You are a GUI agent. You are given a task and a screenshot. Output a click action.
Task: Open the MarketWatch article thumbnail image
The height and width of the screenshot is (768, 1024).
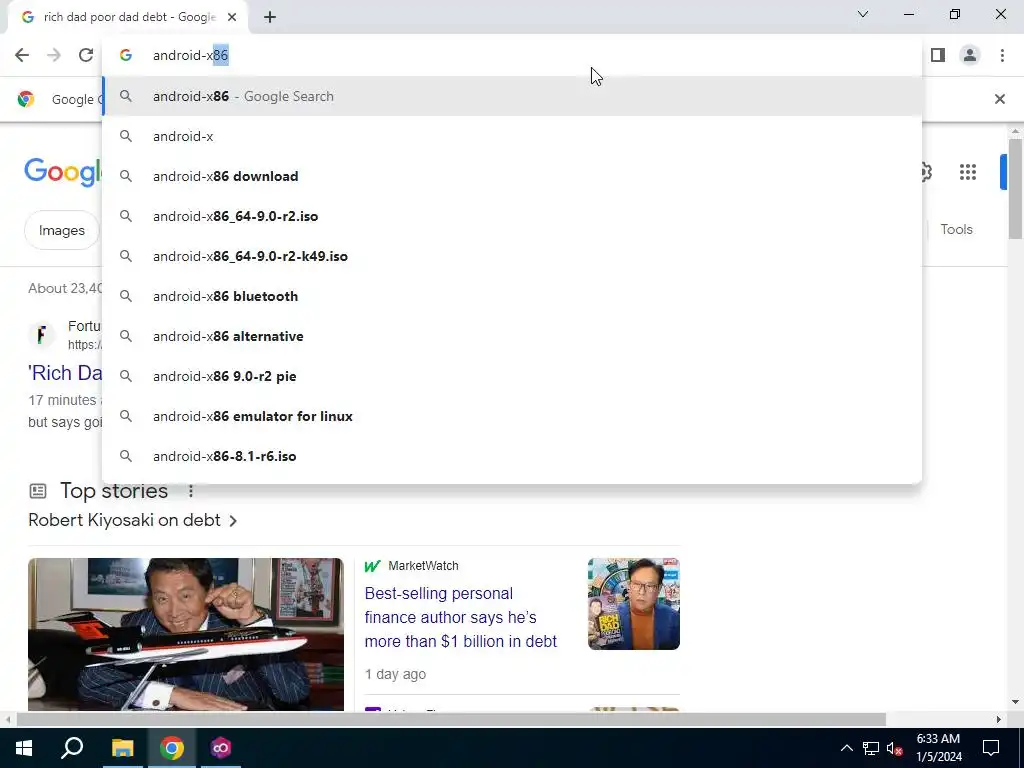point(633,604)
